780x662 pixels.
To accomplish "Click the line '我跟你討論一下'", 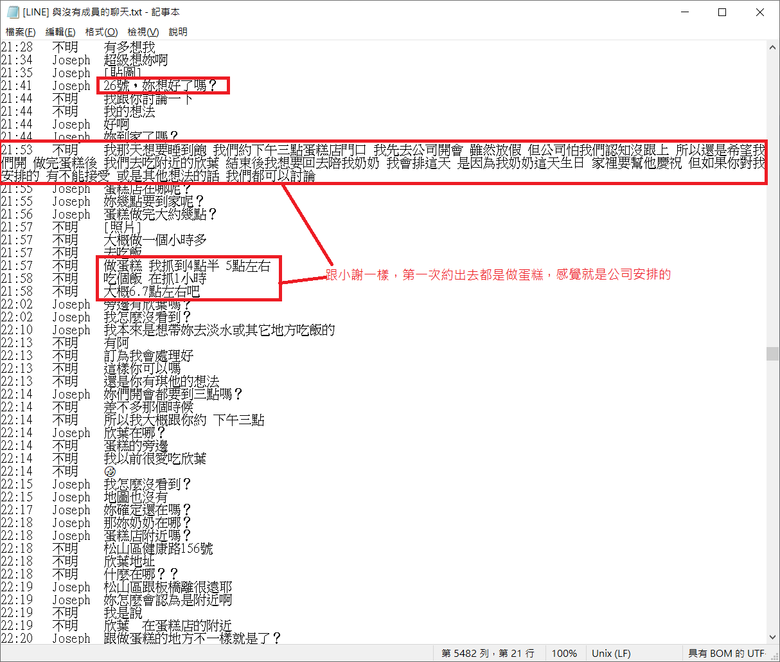I will click(x=148, y=98).
